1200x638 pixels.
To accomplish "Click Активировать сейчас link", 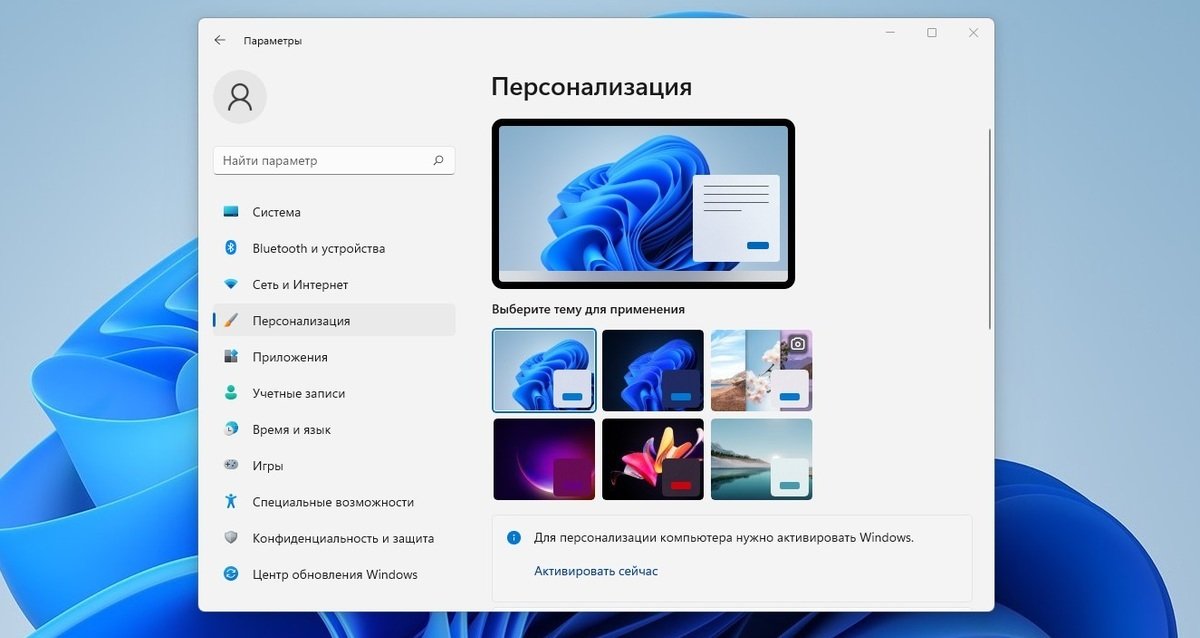I will (596, 571).
